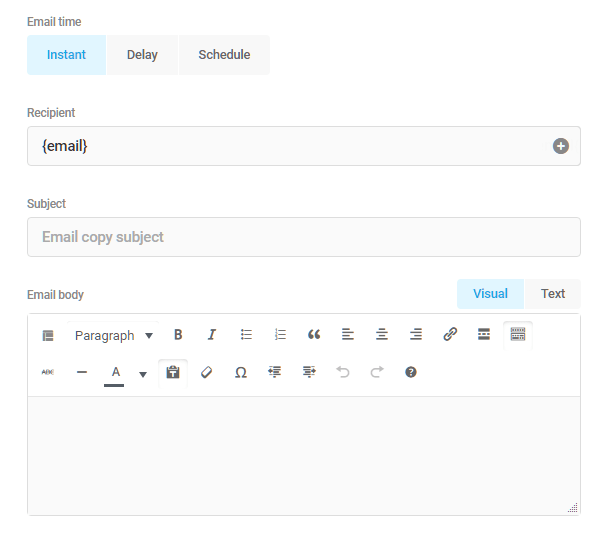Open the special character Omega tool
Image resolution: width=610 pixels, height=539 pixels.
pos(240,372)
